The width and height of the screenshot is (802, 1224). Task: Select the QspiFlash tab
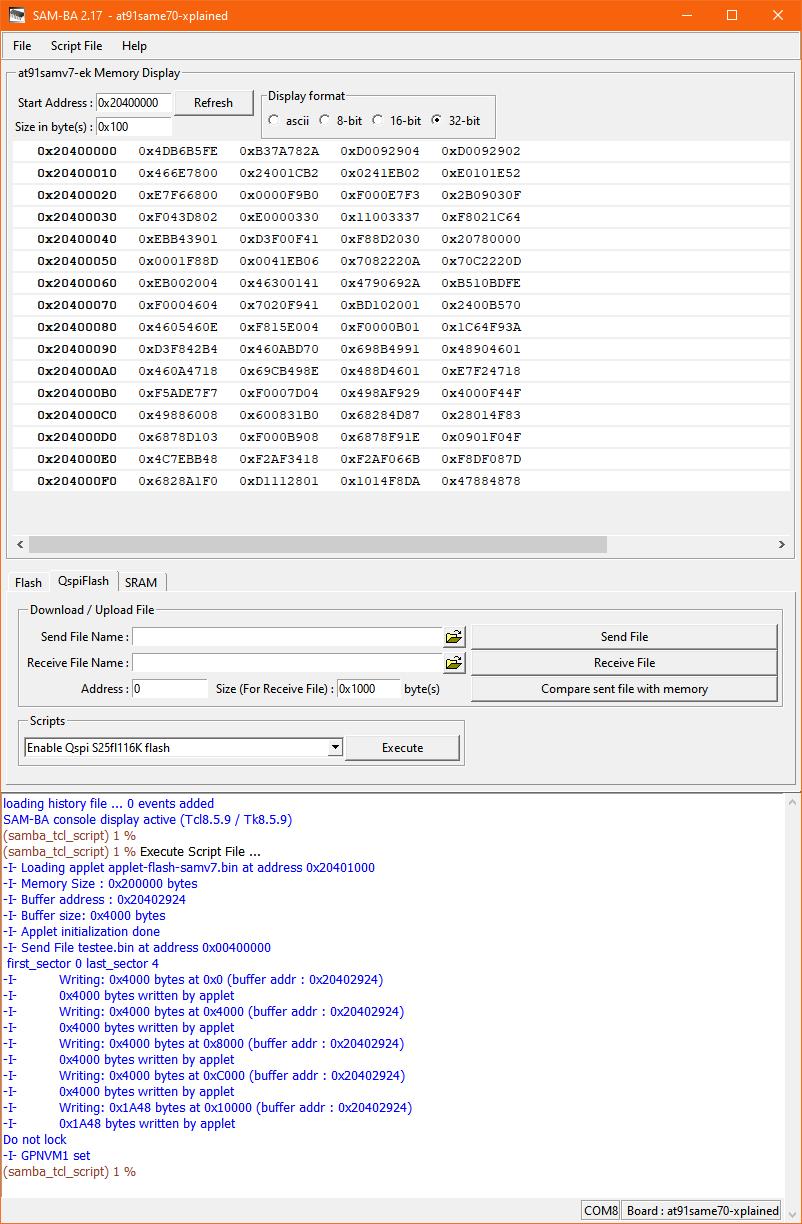pos(83,580)
